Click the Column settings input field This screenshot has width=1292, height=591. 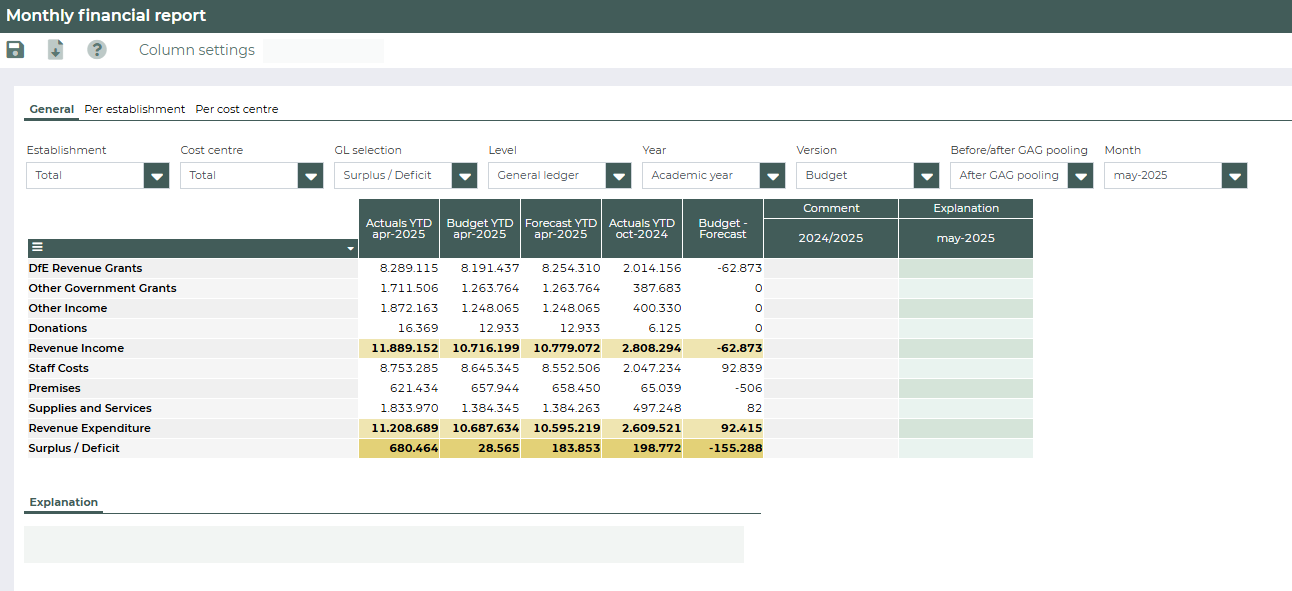pyautogui.click(x=323, y=51)
